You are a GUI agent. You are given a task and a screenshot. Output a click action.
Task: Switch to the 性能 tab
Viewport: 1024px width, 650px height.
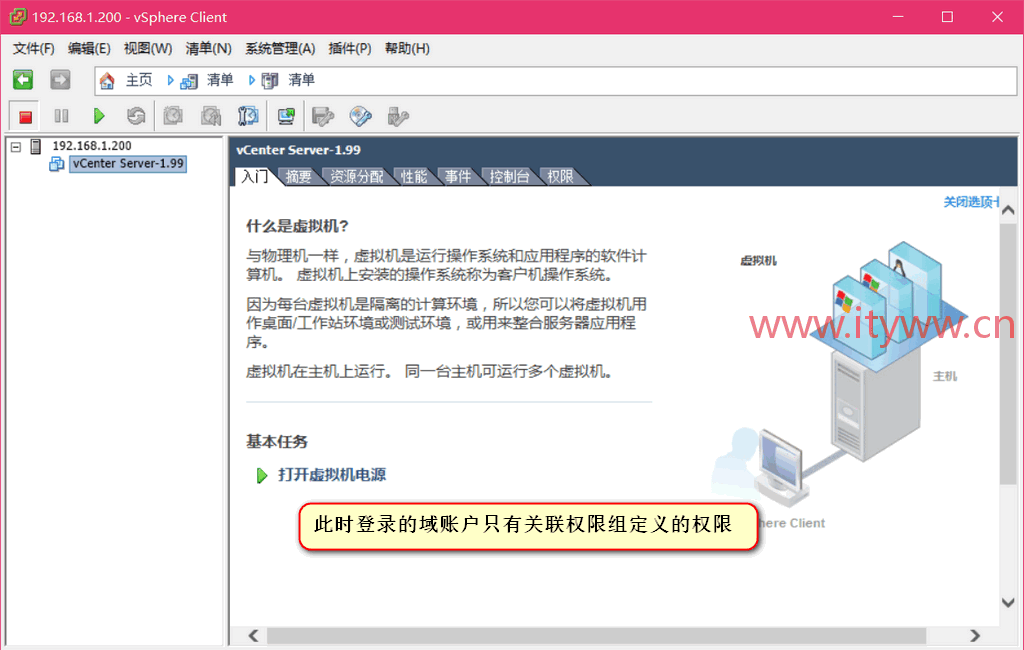pyautogui.click(x=413, y=176)
